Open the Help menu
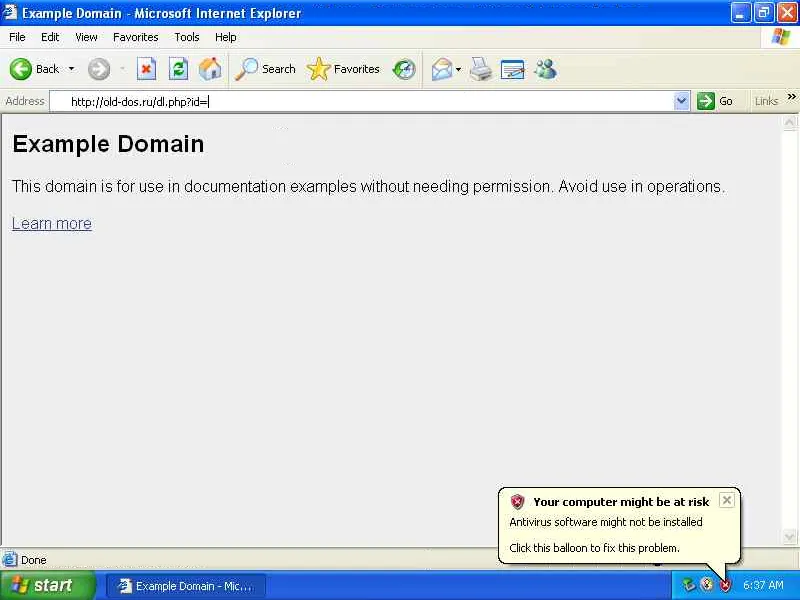The image size is (800, 600). point(226,37)
